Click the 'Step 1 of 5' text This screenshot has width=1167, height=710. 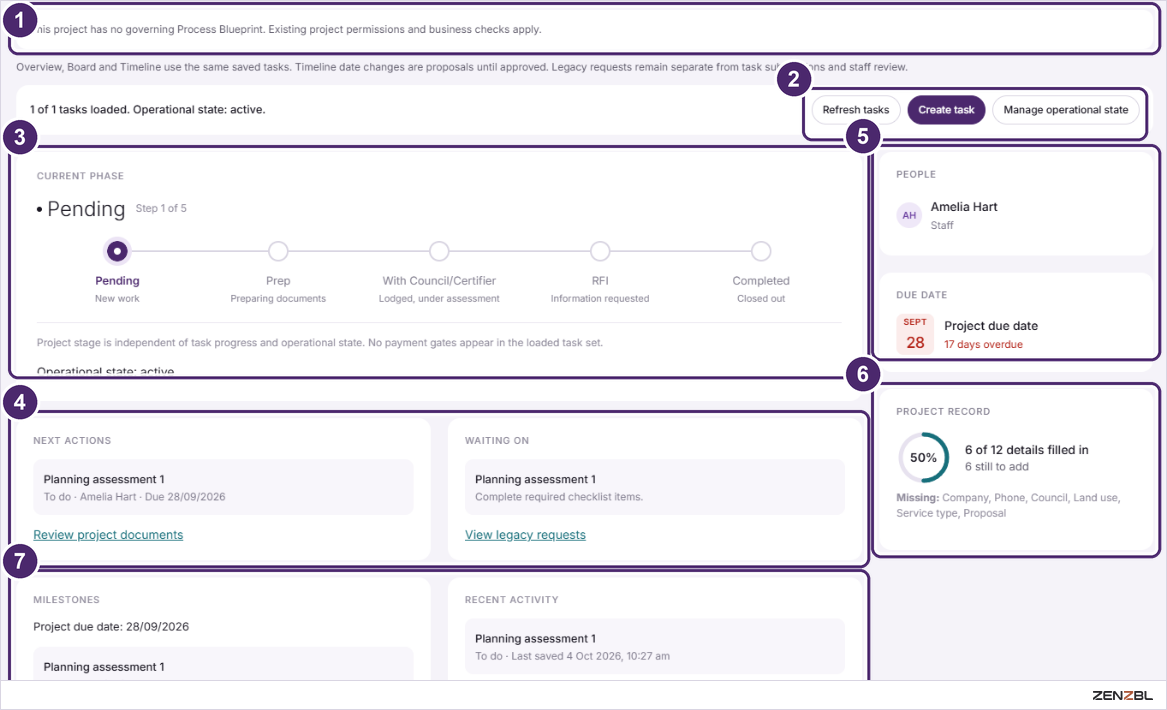161,208
